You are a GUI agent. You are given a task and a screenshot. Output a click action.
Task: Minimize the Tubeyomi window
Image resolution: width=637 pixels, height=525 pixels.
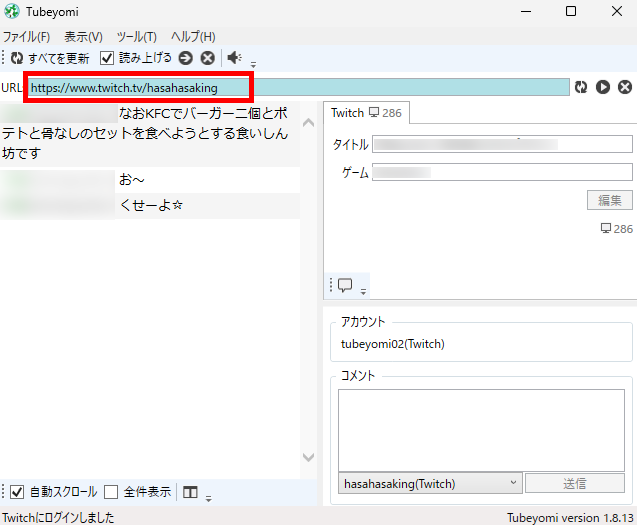526,11
